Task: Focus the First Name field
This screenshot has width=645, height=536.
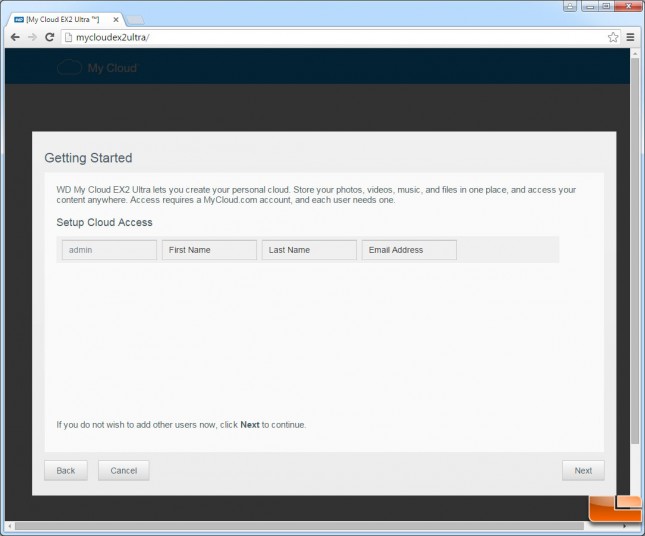Action: [x=209, y=250]
